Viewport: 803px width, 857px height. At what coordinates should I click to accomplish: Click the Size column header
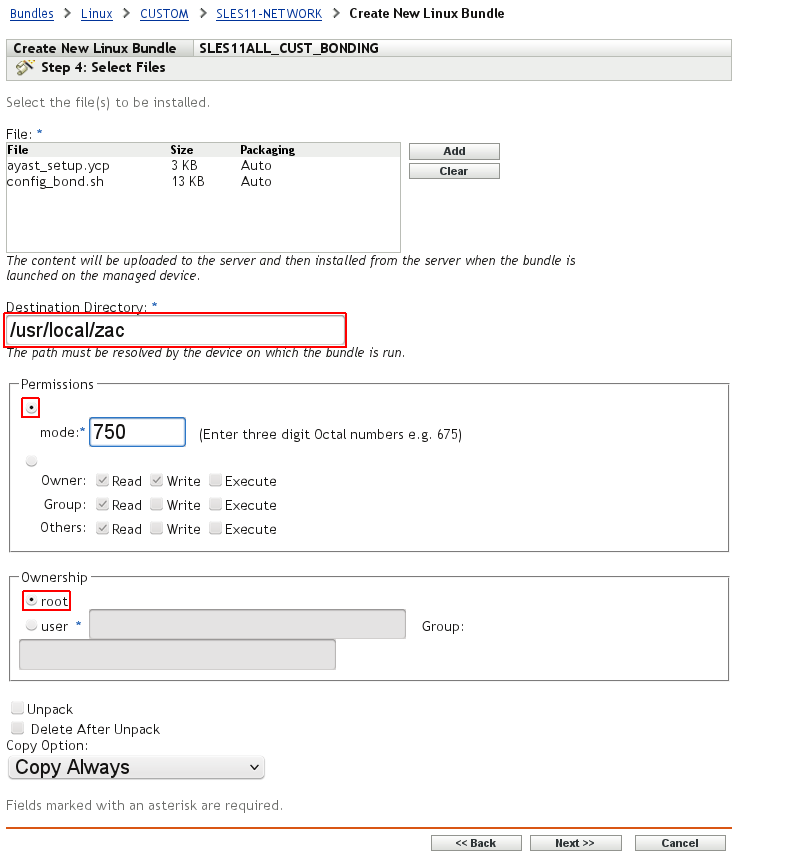(181, 150)
